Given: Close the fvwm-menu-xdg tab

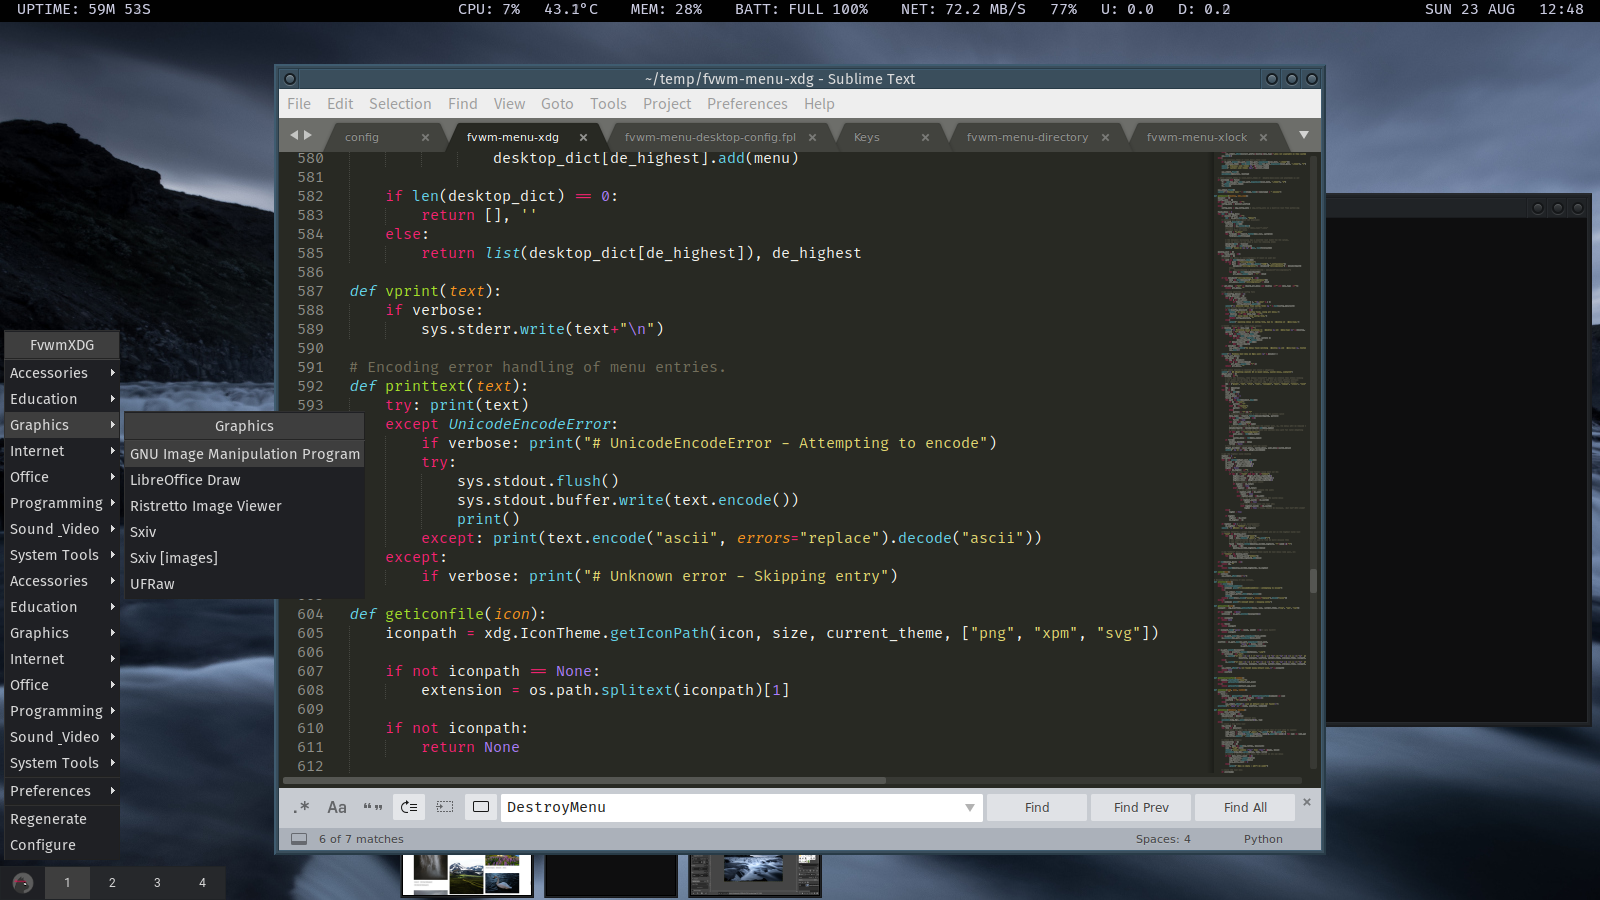Looking at the screenshot, I should click(583, 138).
